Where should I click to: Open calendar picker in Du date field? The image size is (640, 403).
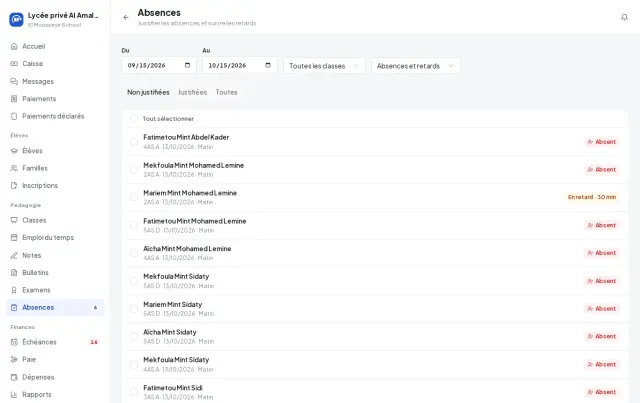[x=187, y=65]
